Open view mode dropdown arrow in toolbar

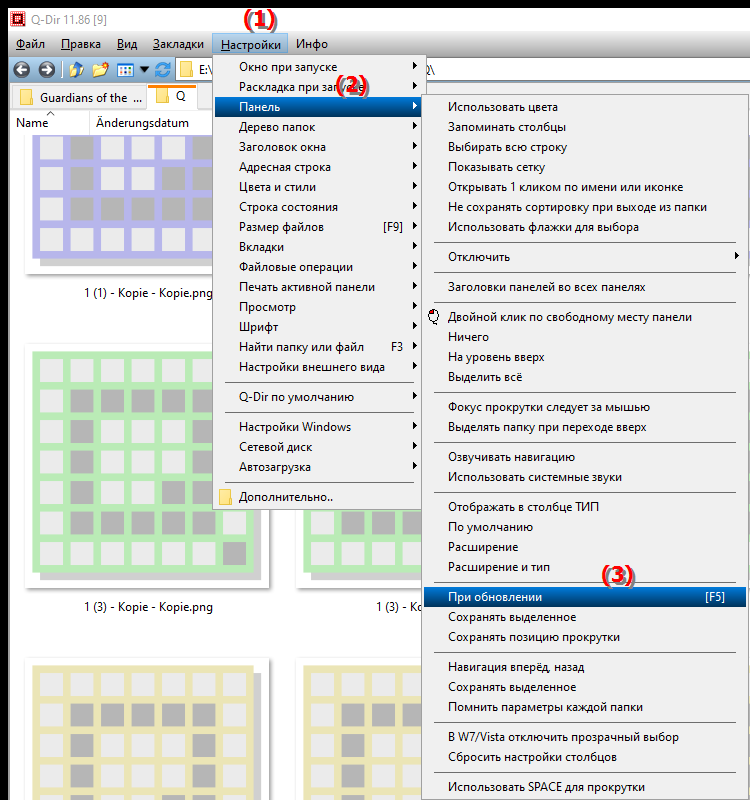tap(145, 70)
